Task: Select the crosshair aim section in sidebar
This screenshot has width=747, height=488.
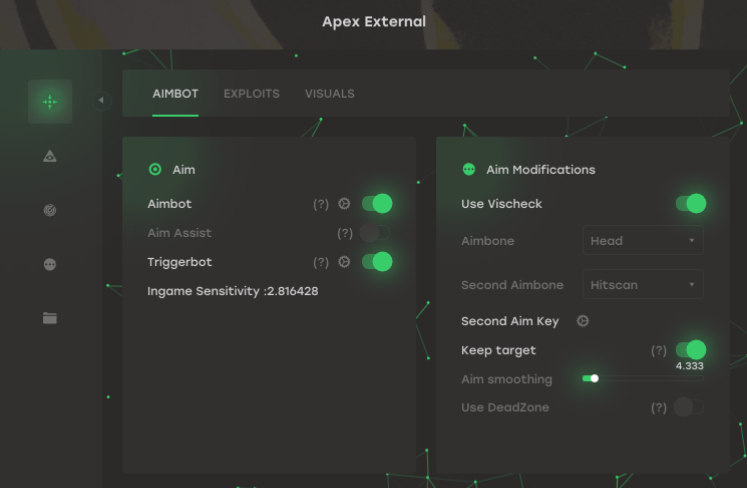Action: click(50, 102)
